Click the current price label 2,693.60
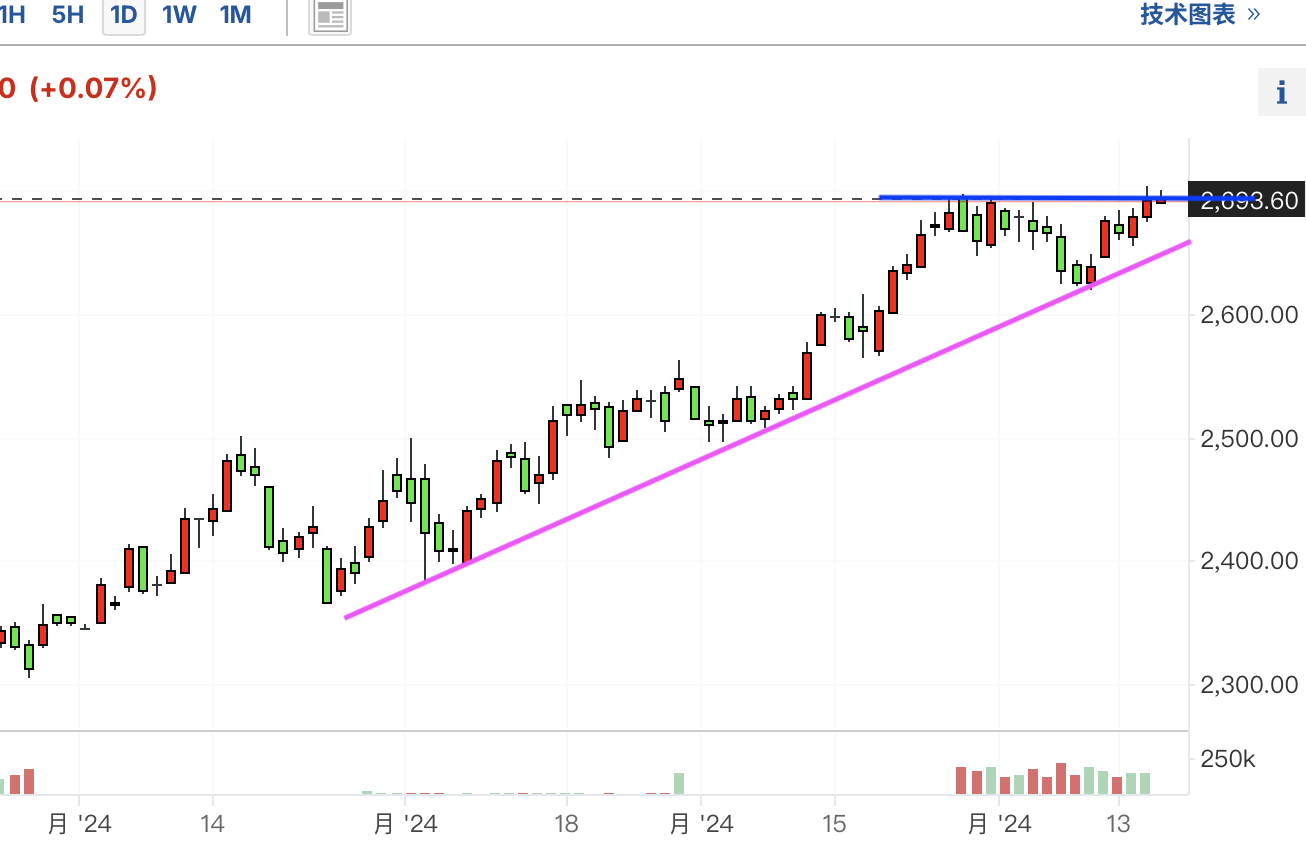The height and width of the screenshot is (860, 1306). (1245, 201)
